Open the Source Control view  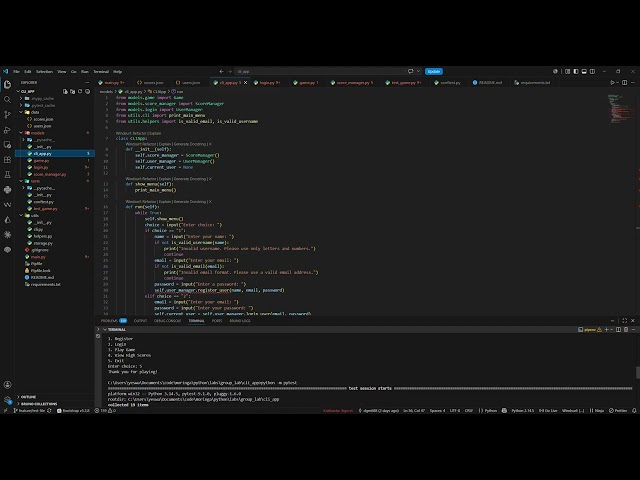coord(7,115)
